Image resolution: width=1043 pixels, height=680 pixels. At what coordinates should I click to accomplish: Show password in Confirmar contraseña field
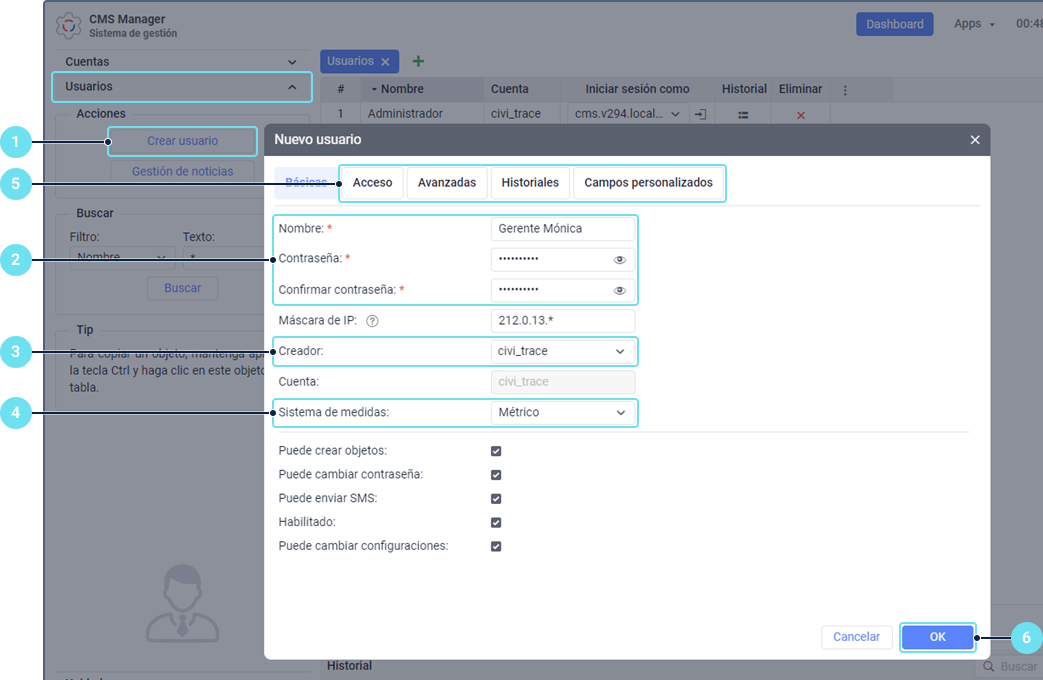(620, 291)
